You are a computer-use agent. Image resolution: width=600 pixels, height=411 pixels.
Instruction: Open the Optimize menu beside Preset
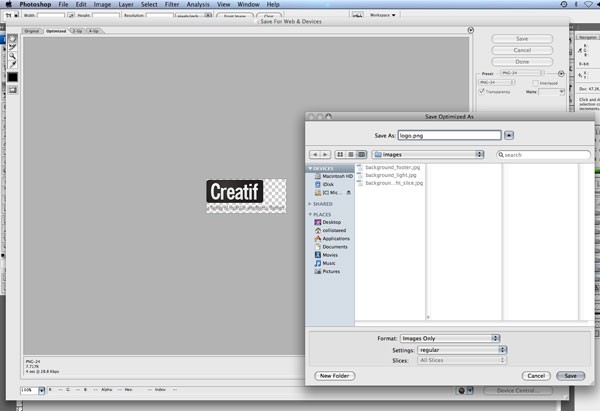click(x=561, y=73)
